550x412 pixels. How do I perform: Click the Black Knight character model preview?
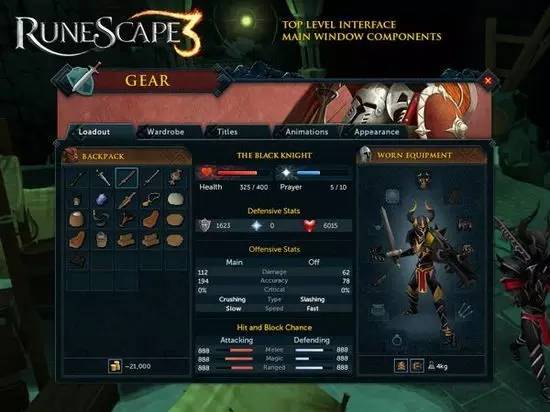pos(424,266)
